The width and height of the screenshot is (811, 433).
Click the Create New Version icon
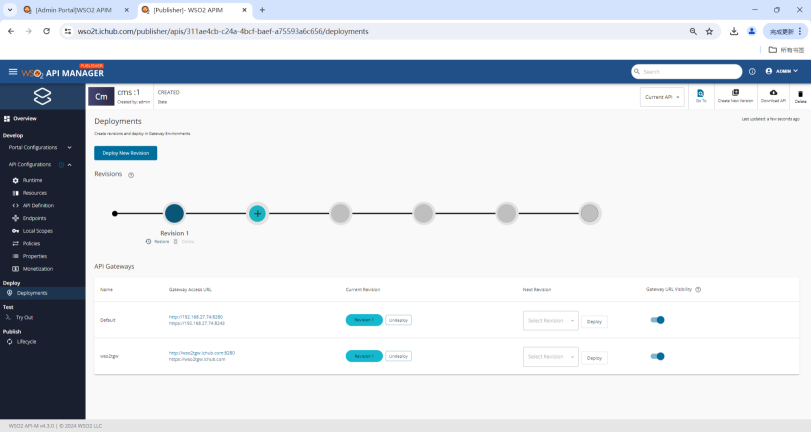coord(735,93)
